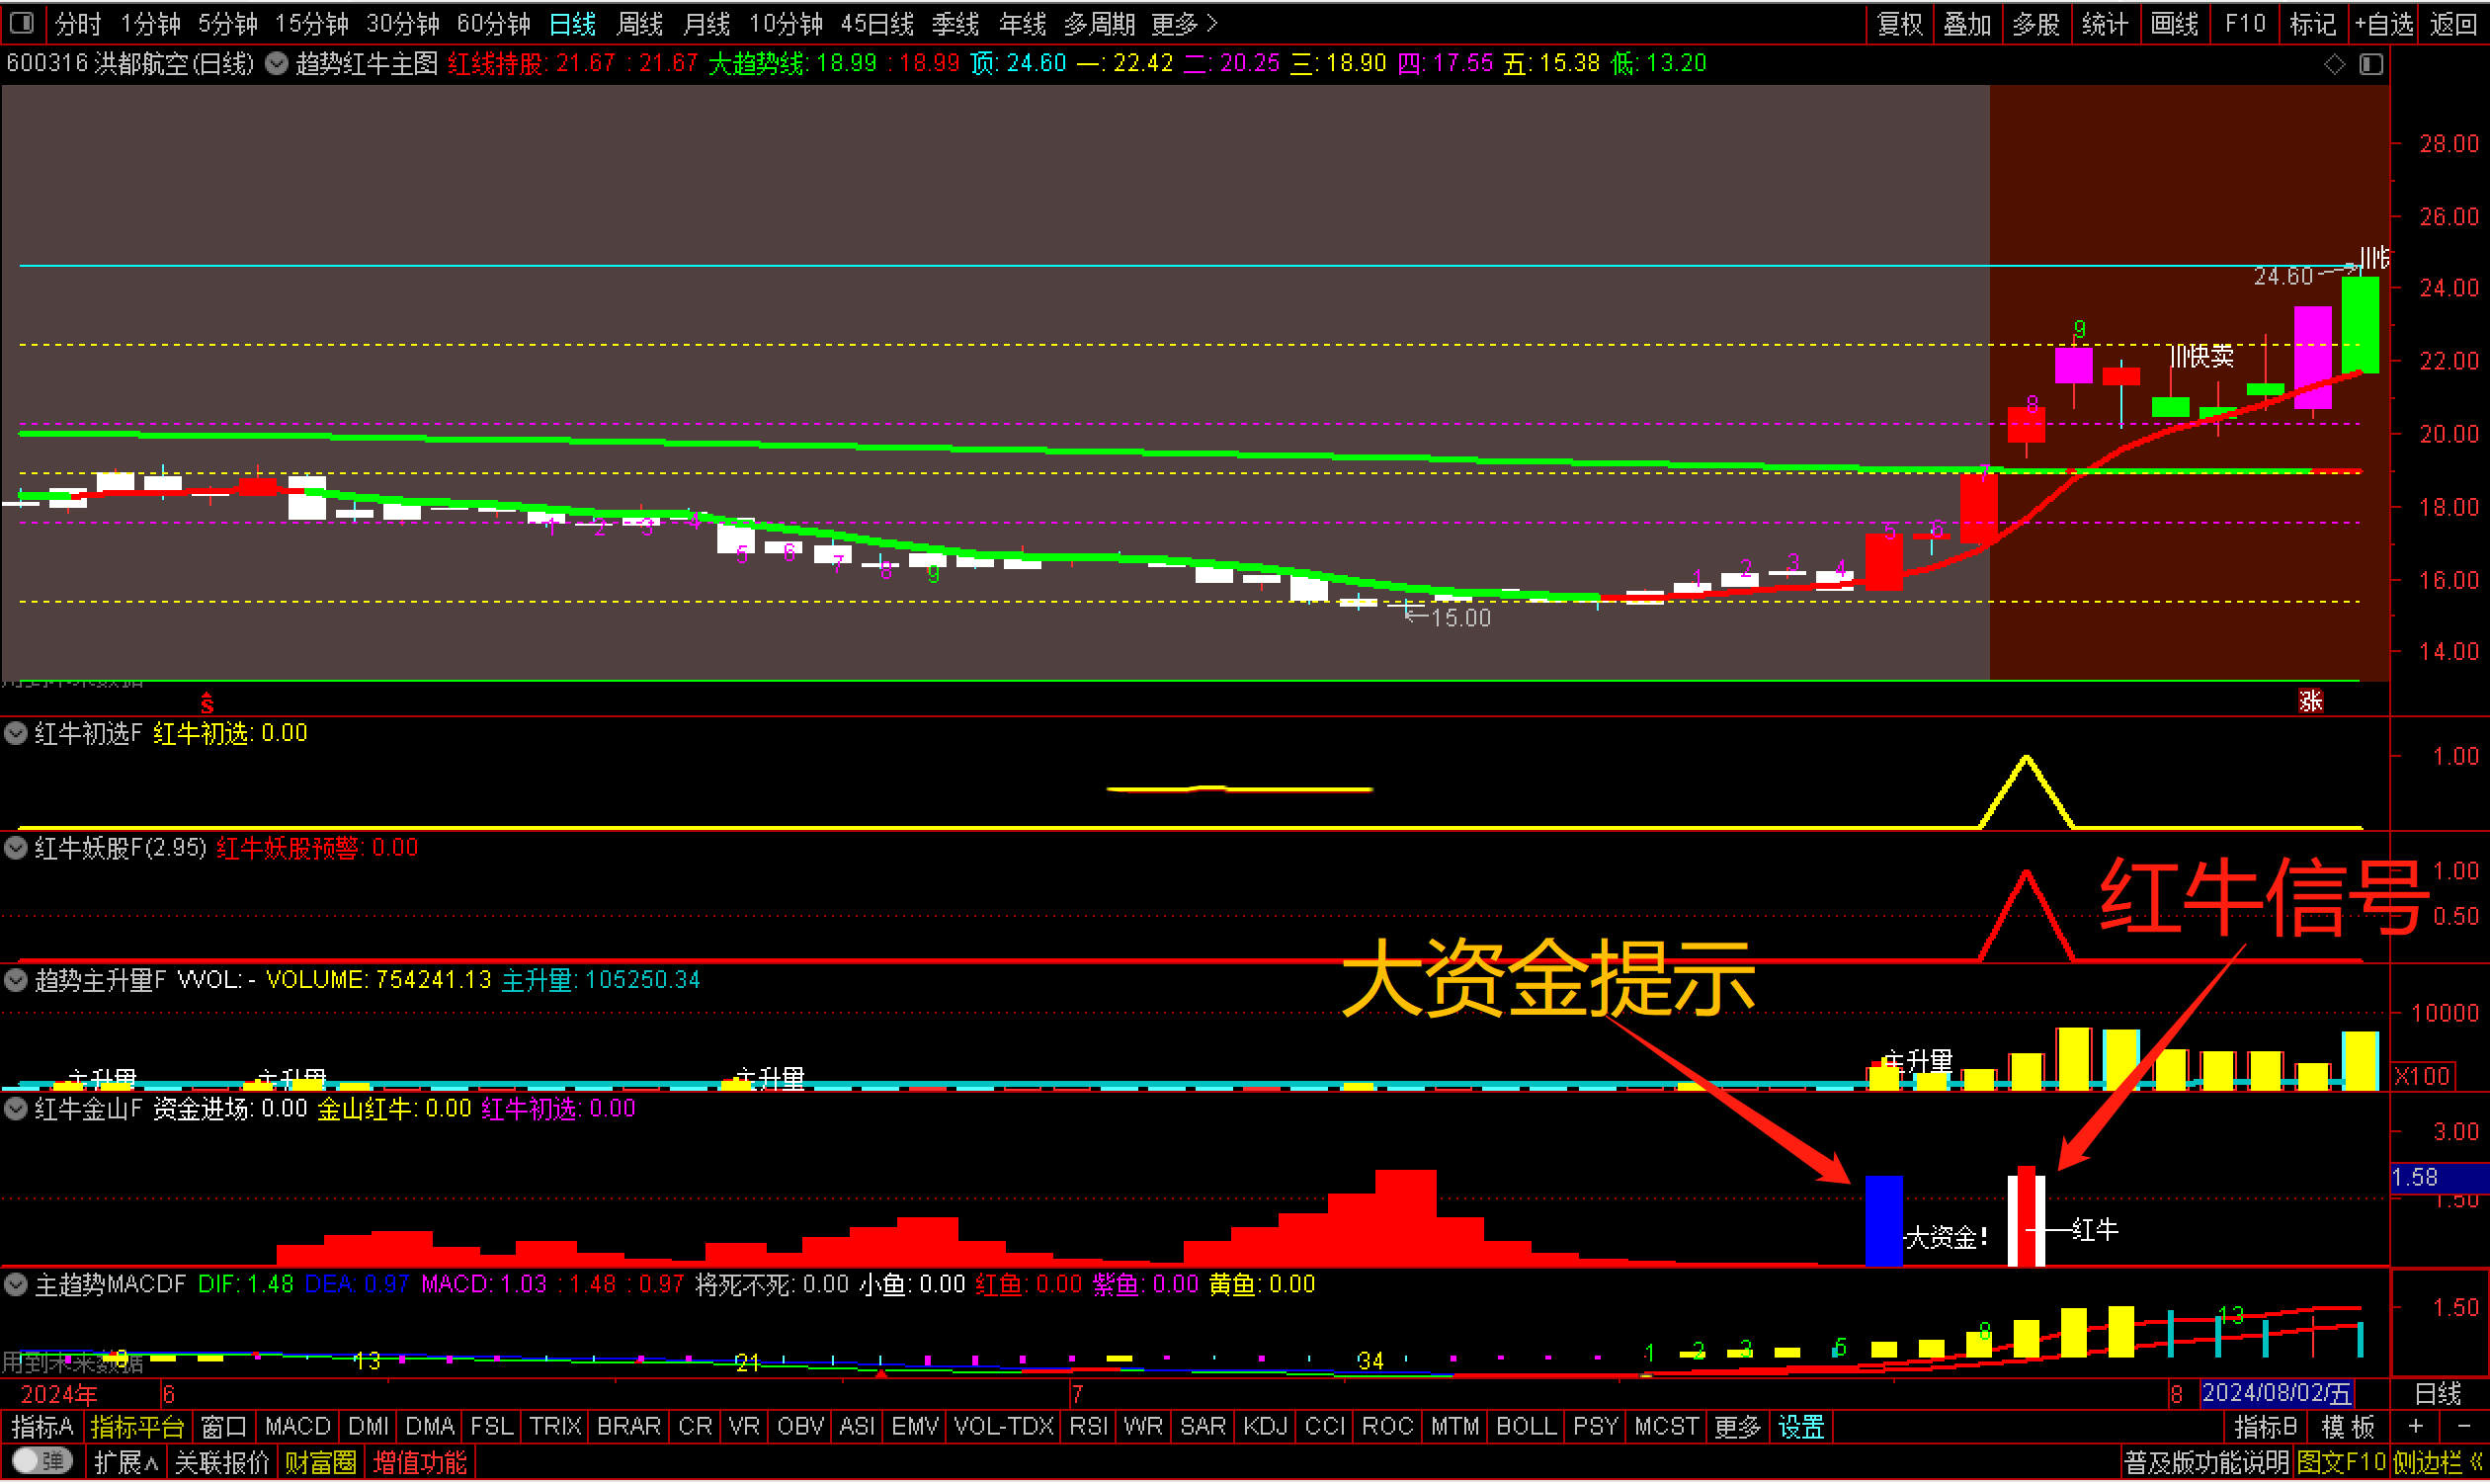Screen dimensions: 2490x1484
Task: Click the plus button next to 模板
Action: [x=2416, y=1426]
